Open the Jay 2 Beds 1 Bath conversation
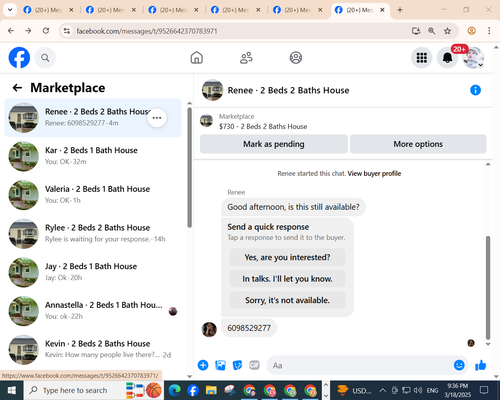Viewport: 500px width, 400px height. click(93, 272)
